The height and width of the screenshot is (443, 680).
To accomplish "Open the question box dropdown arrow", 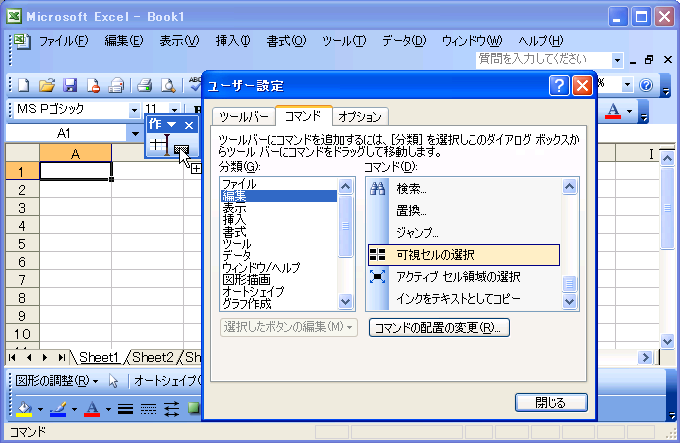I will tap(617, 60).
